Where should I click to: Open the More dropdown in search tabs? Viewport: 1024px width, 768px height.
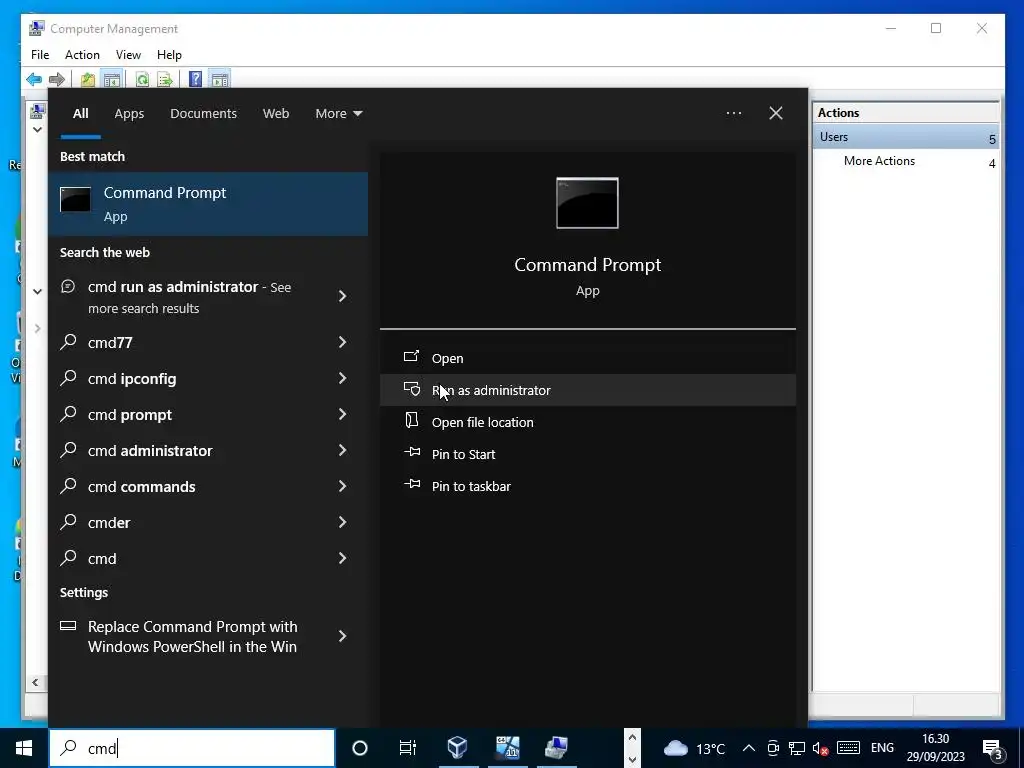tap(338, 114)
